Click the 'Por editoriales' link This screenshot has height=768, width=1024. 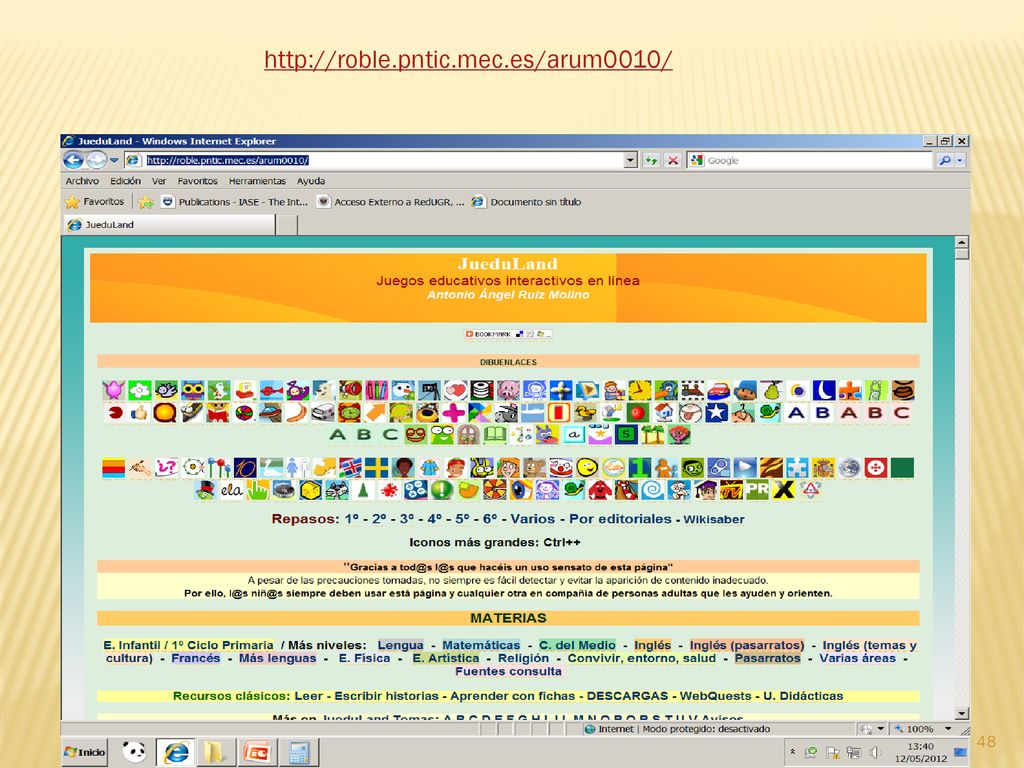click(620, 519)
